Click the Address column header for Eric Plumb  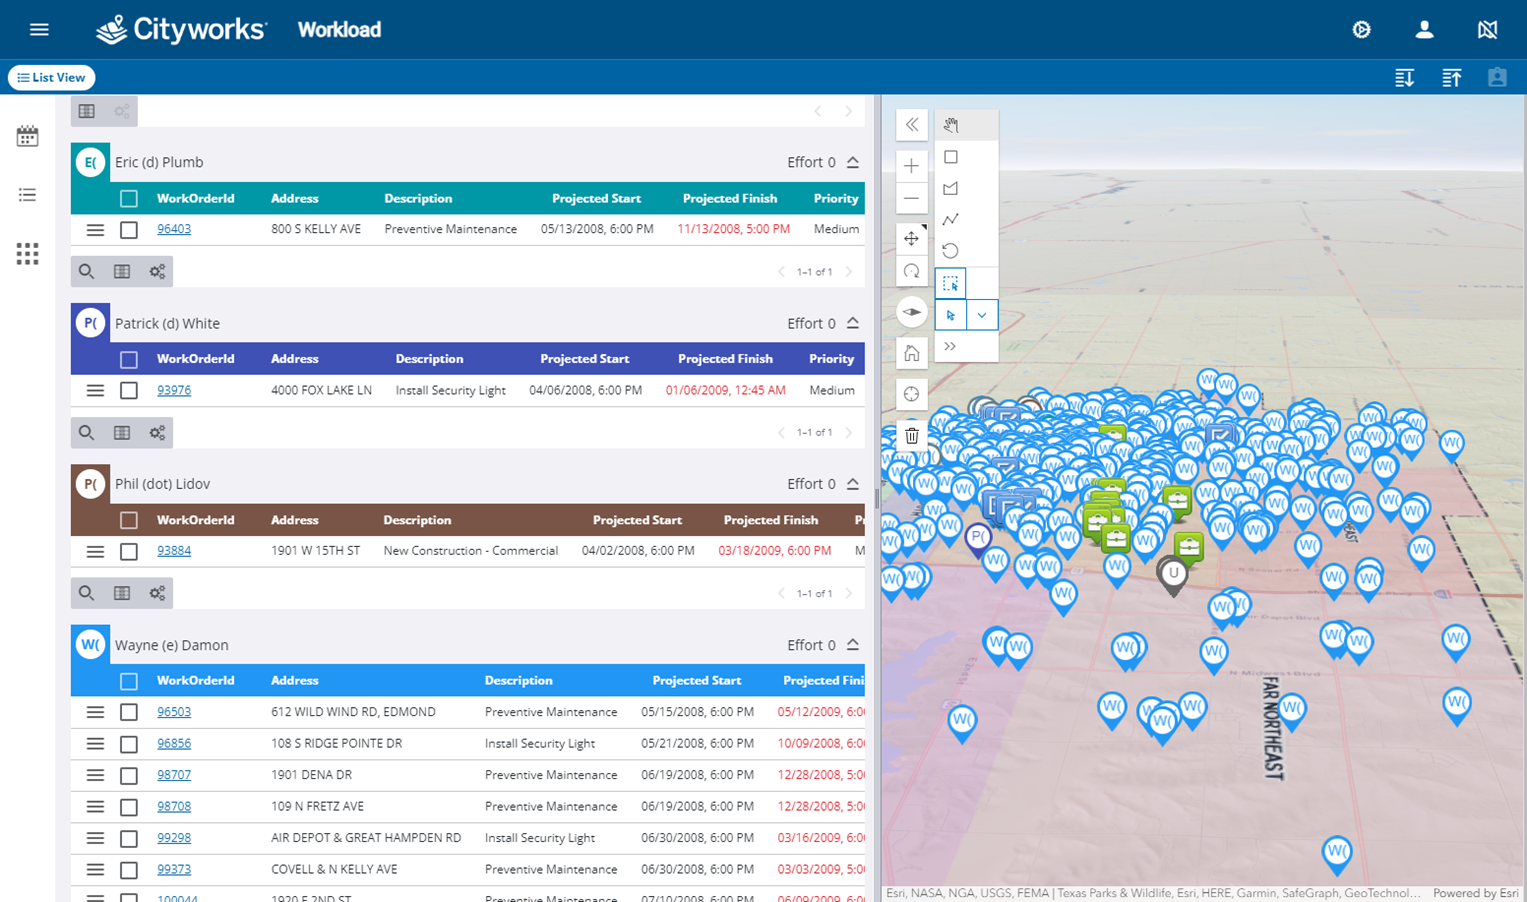294,199
